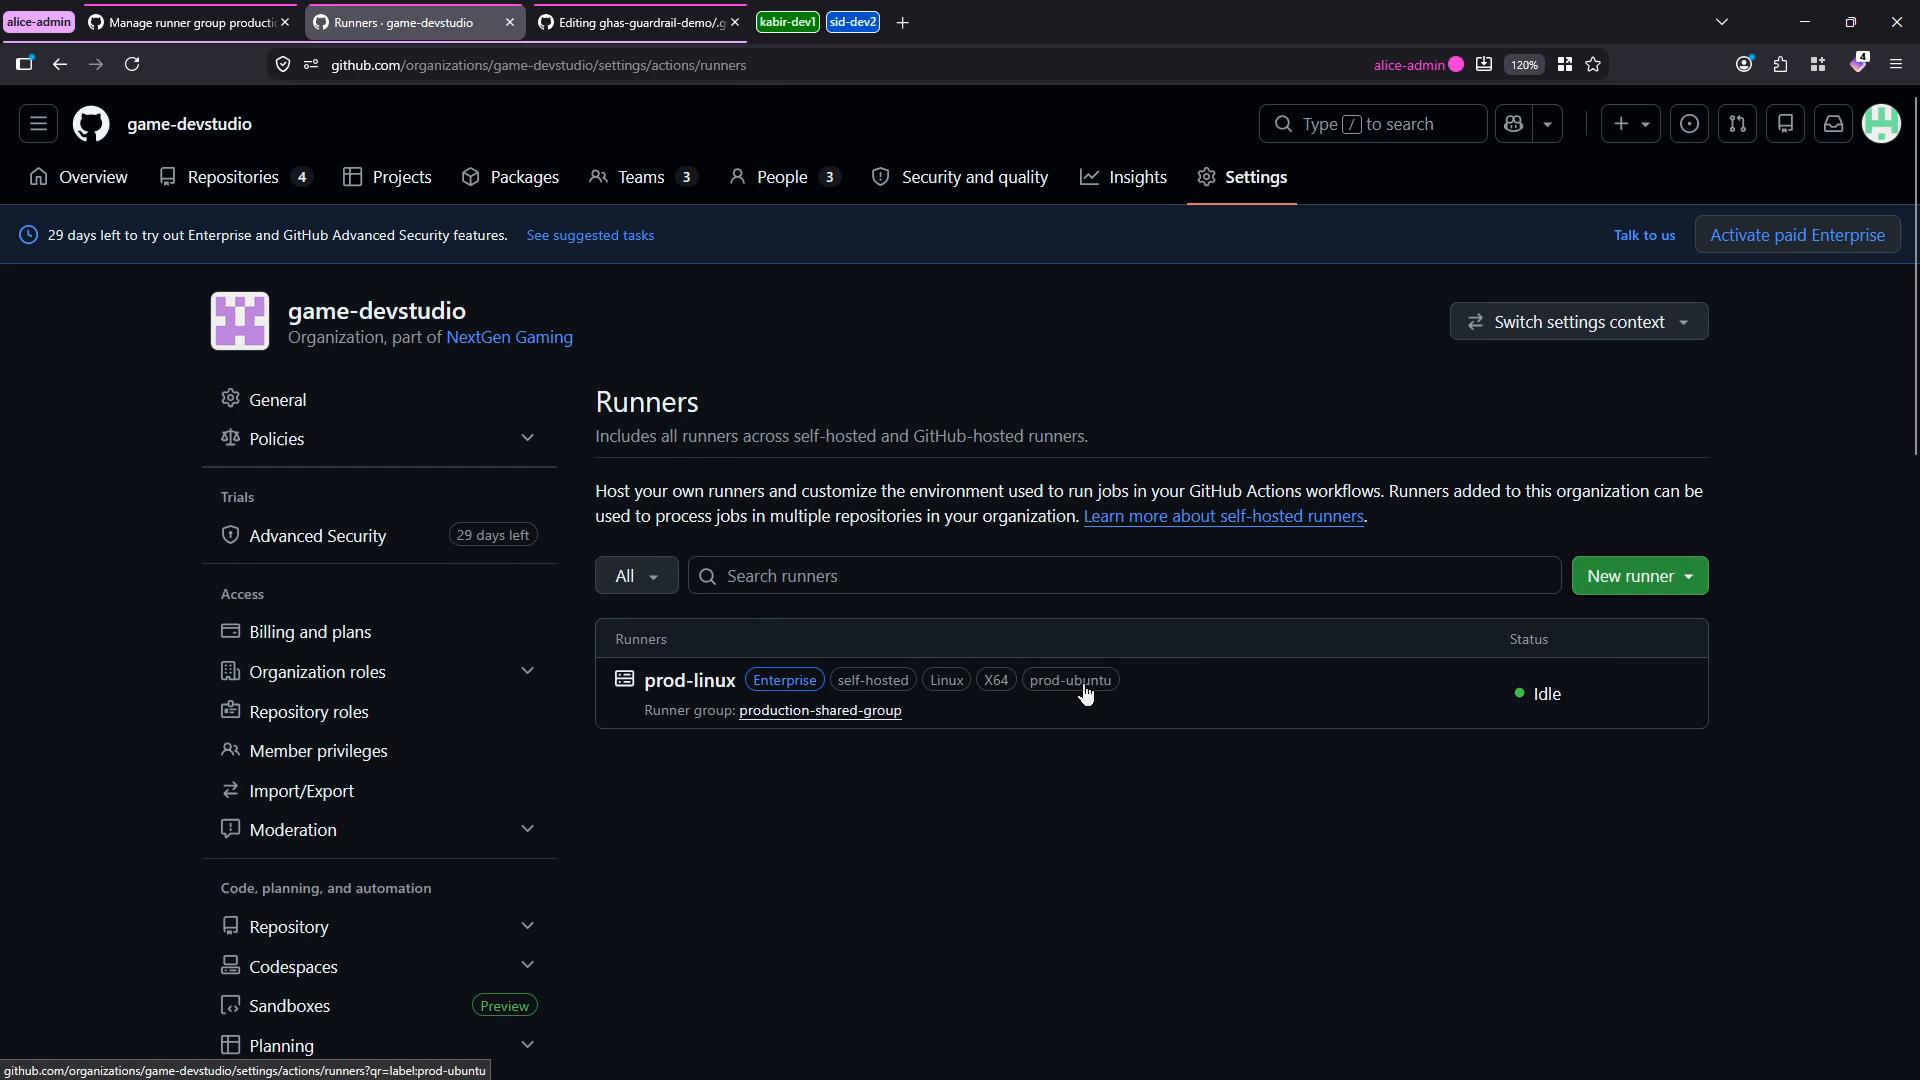Open the Packages tab
Screen dimensions: 1920x1080
(510, 177)
